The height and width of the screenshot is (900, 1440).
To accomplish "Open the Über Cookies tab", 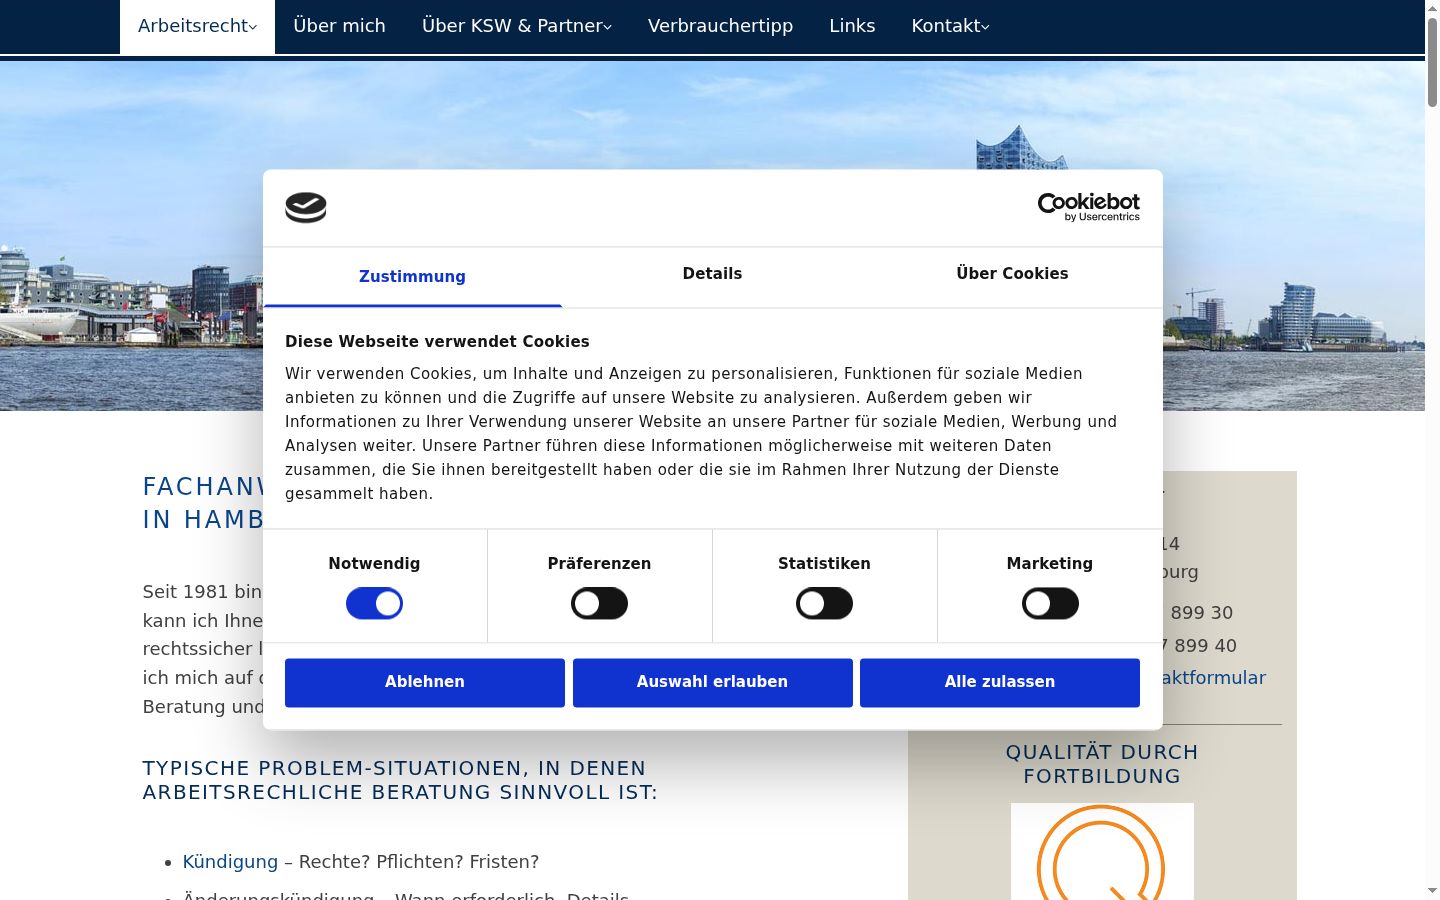I will click(x=1012, y=274).
